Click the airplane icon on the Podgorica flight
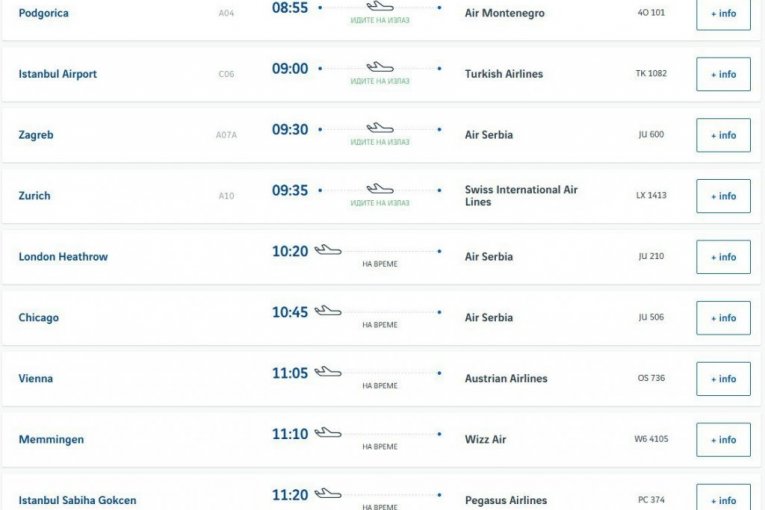 tap(380, 6)
